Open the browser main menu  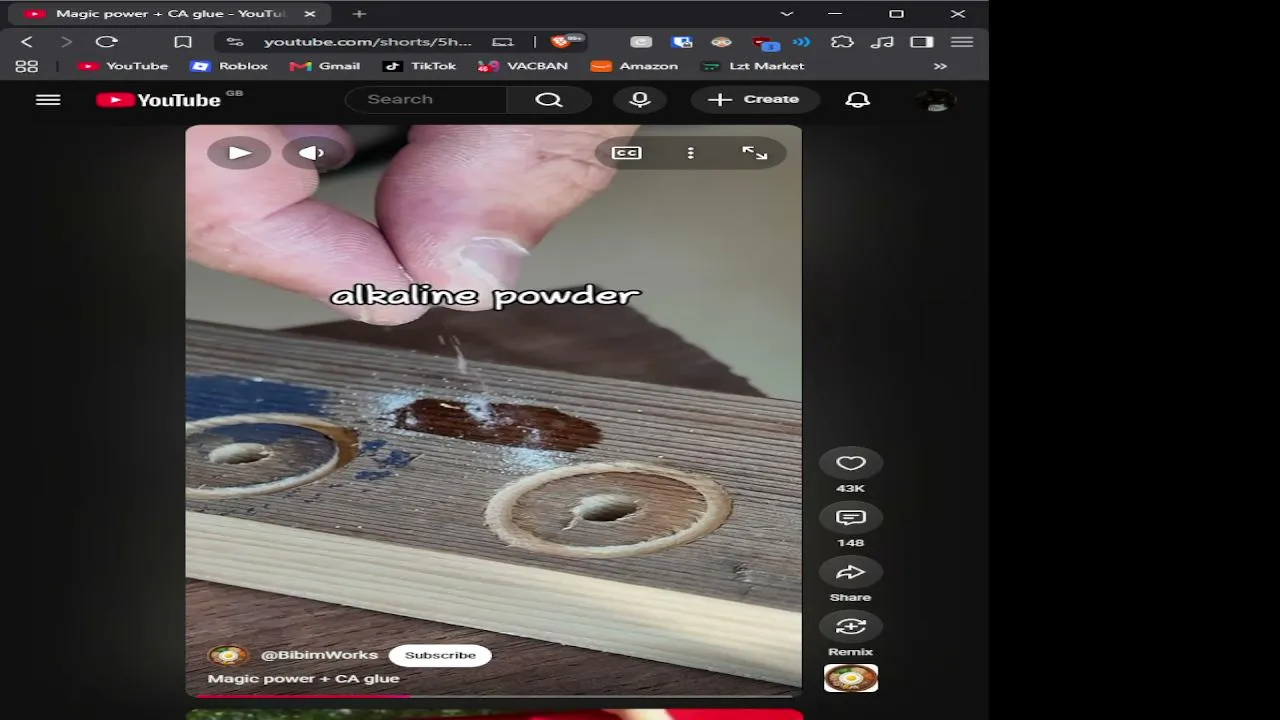click(x=962, y=42)
